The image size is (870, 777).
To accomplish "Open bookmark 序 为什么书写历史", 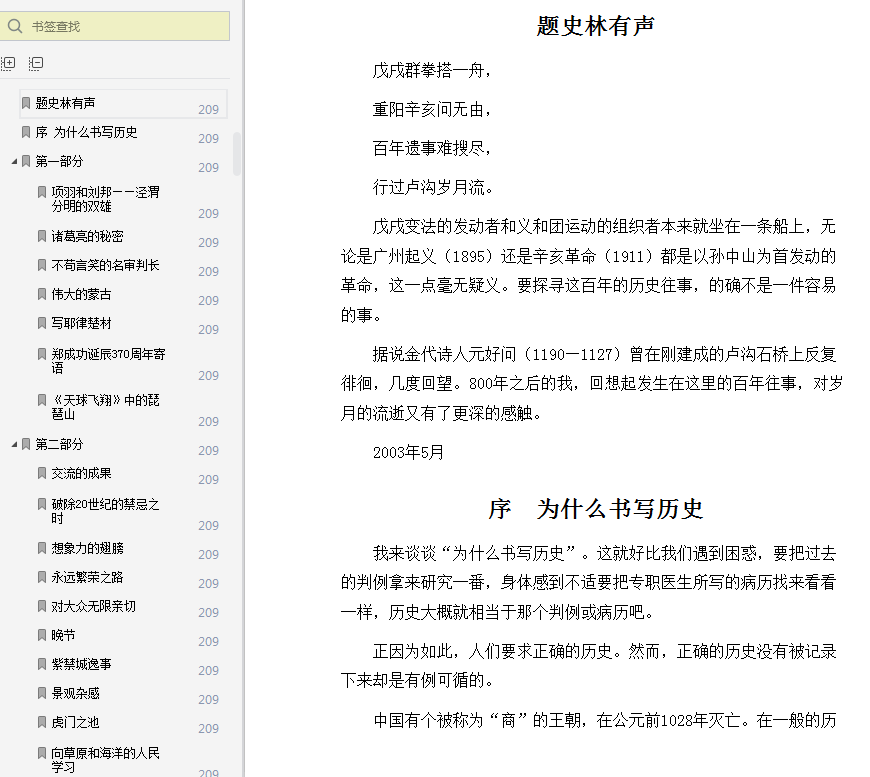I will (86, 132).
